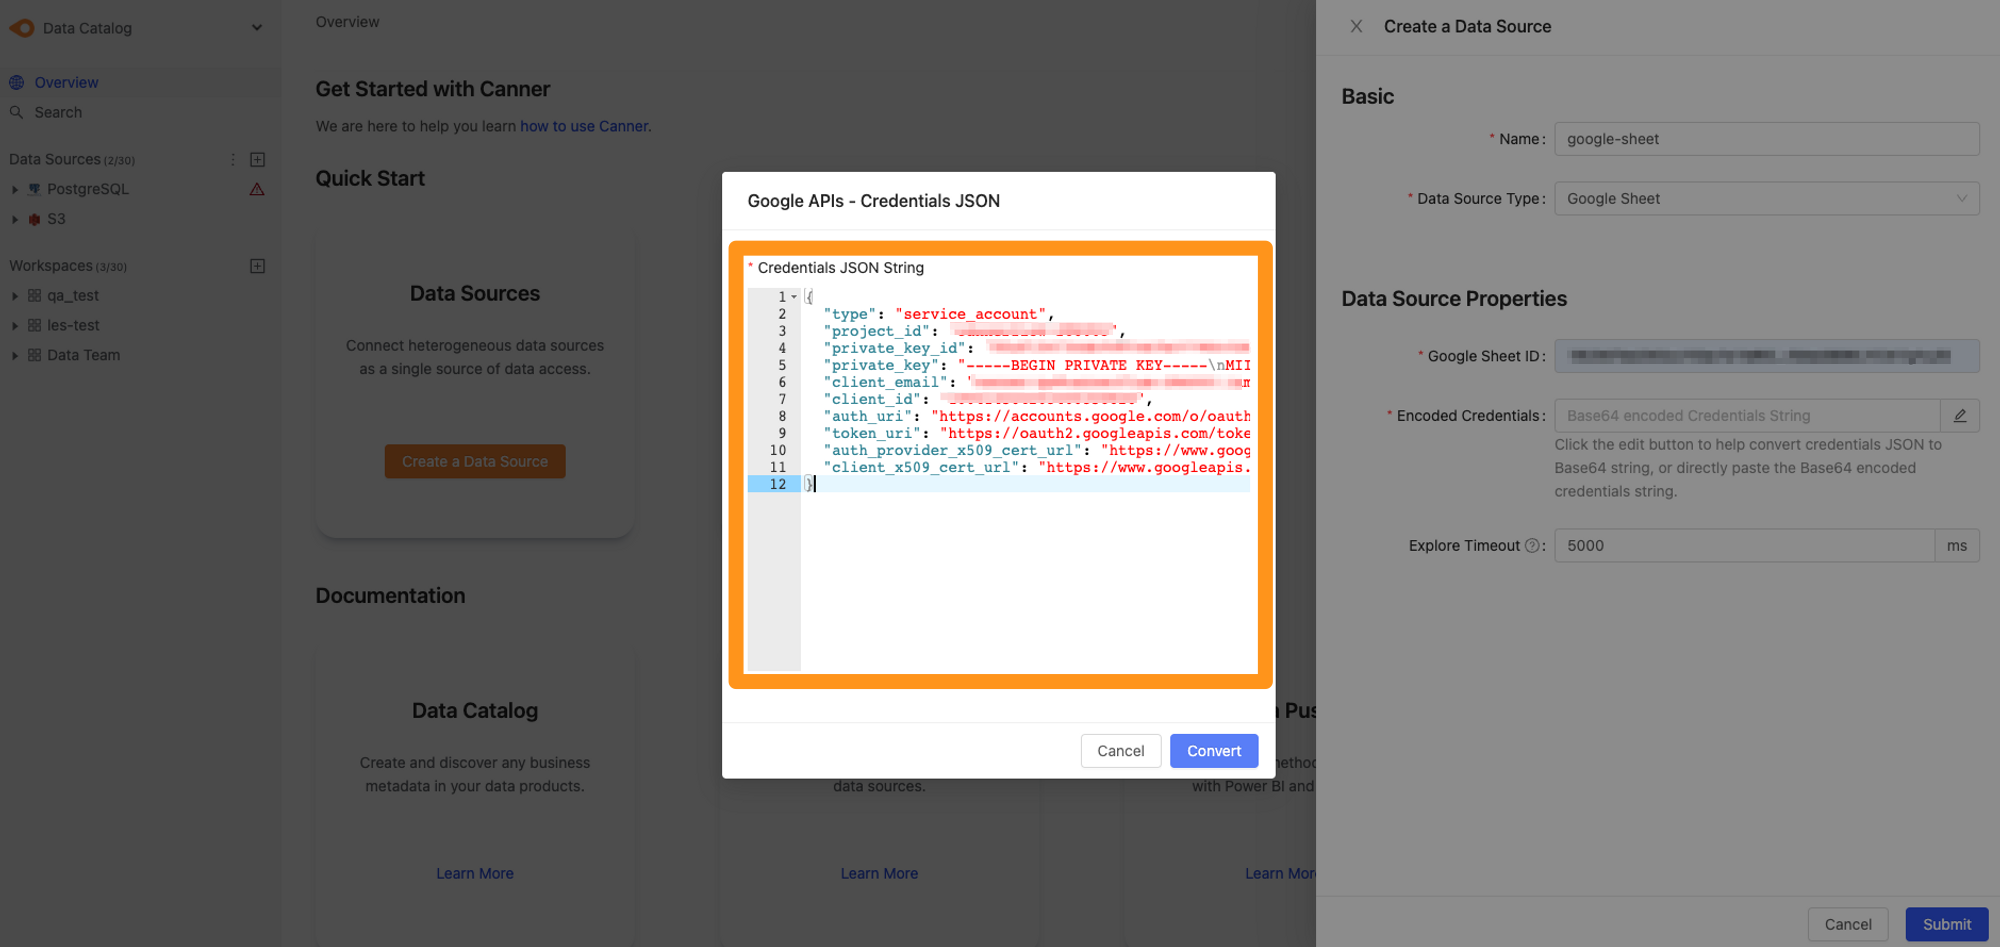Expand the S3 data source

[x=15, y=219]
